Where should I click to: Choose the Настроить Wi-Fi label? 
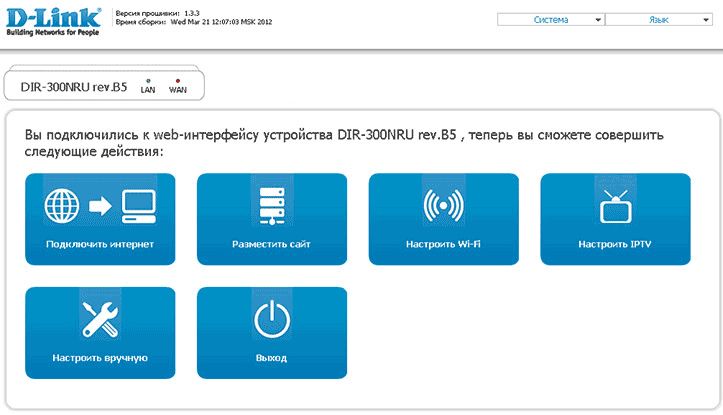click(x=443, y=244)
